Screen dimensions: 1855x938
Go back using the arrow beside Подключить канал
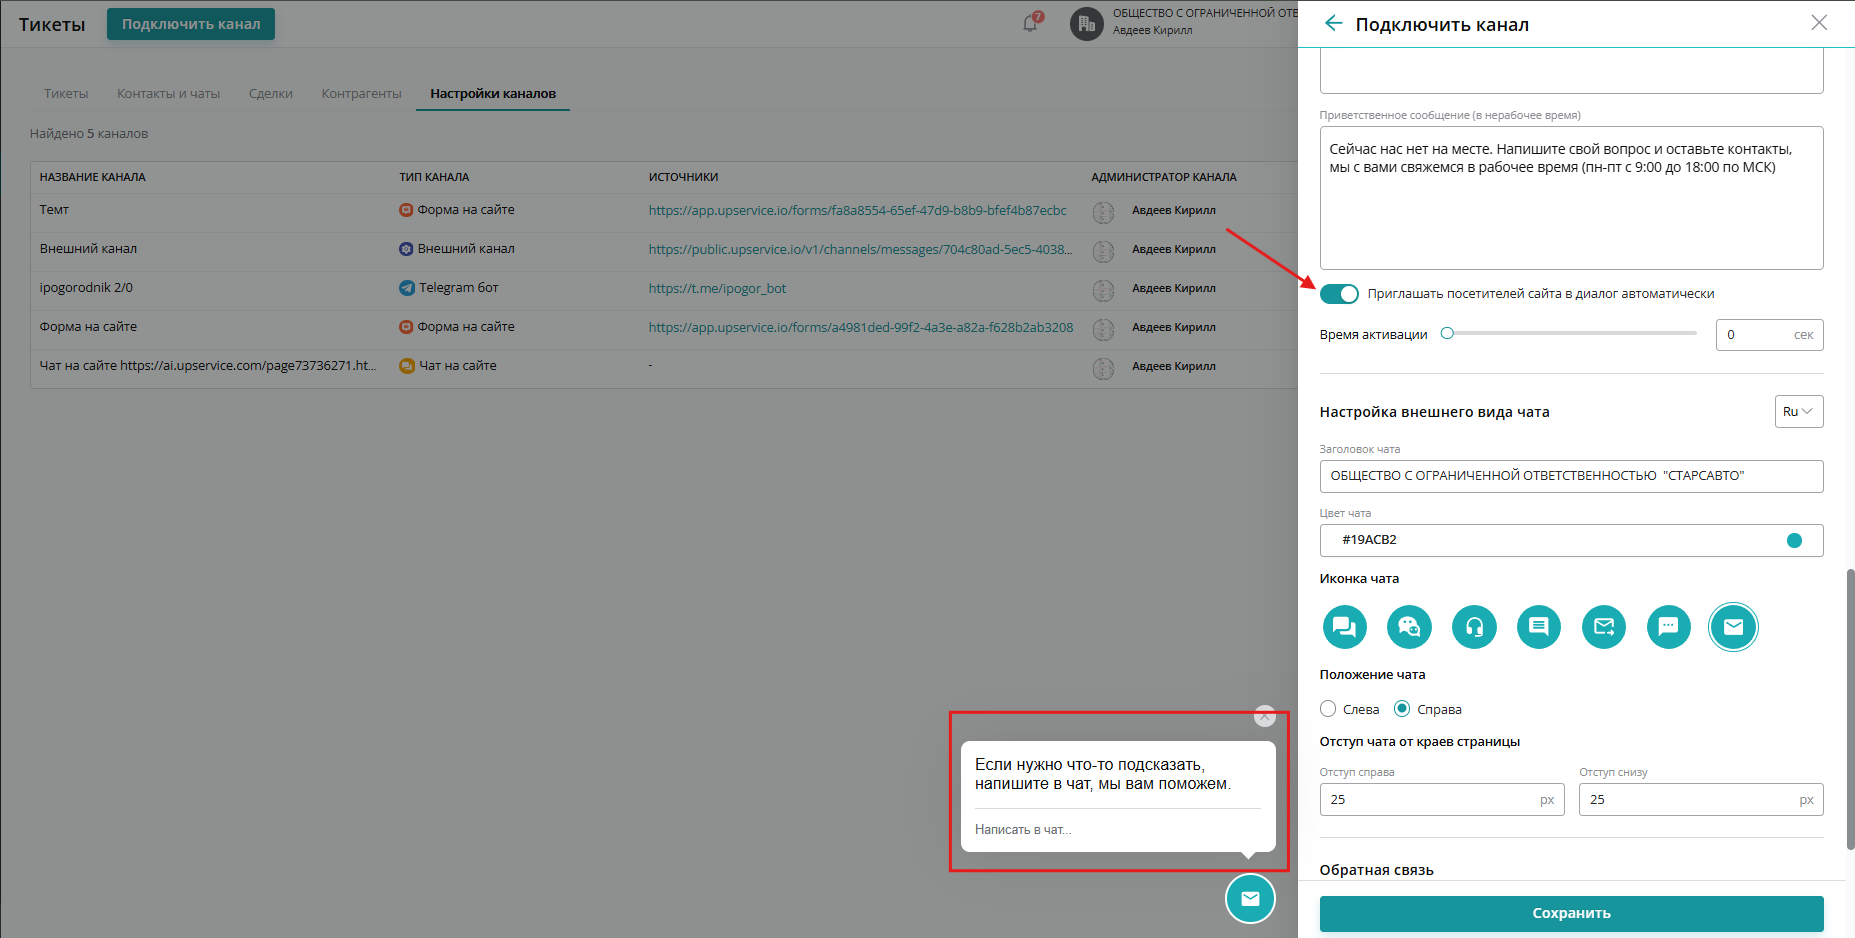(x=1333, y=23)
